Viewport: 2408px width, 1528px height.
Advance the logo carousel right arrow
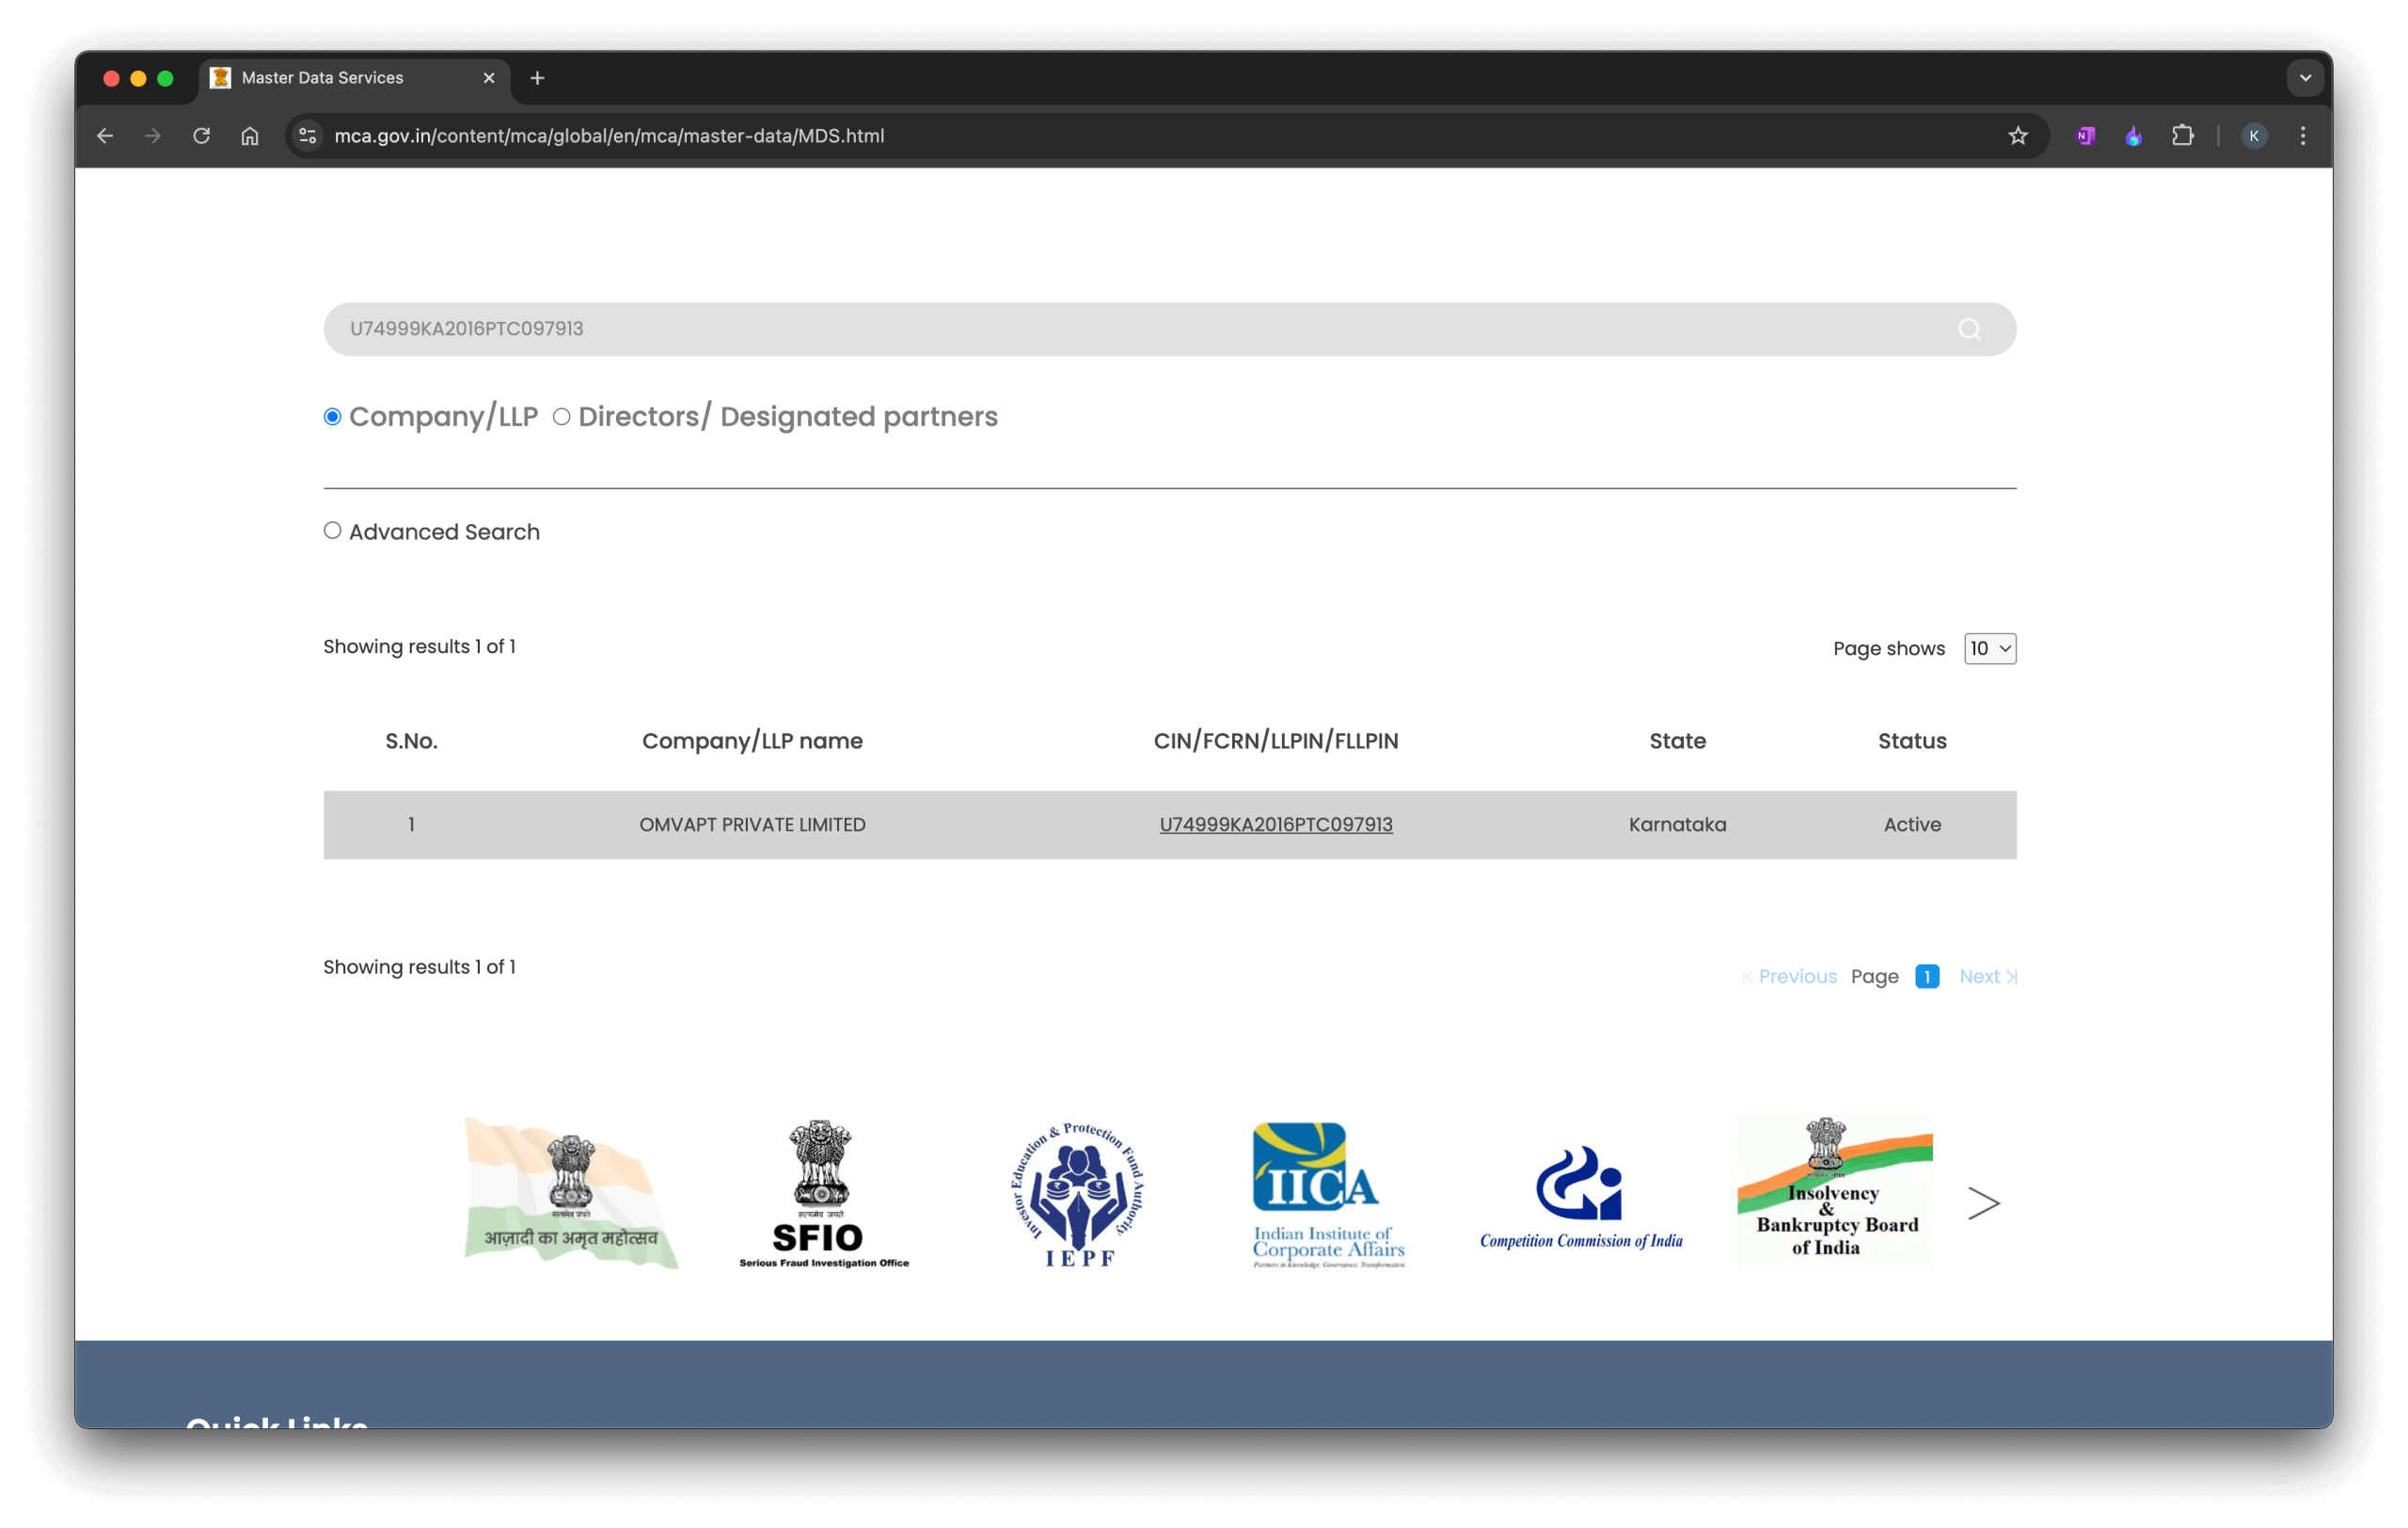1983,1203
